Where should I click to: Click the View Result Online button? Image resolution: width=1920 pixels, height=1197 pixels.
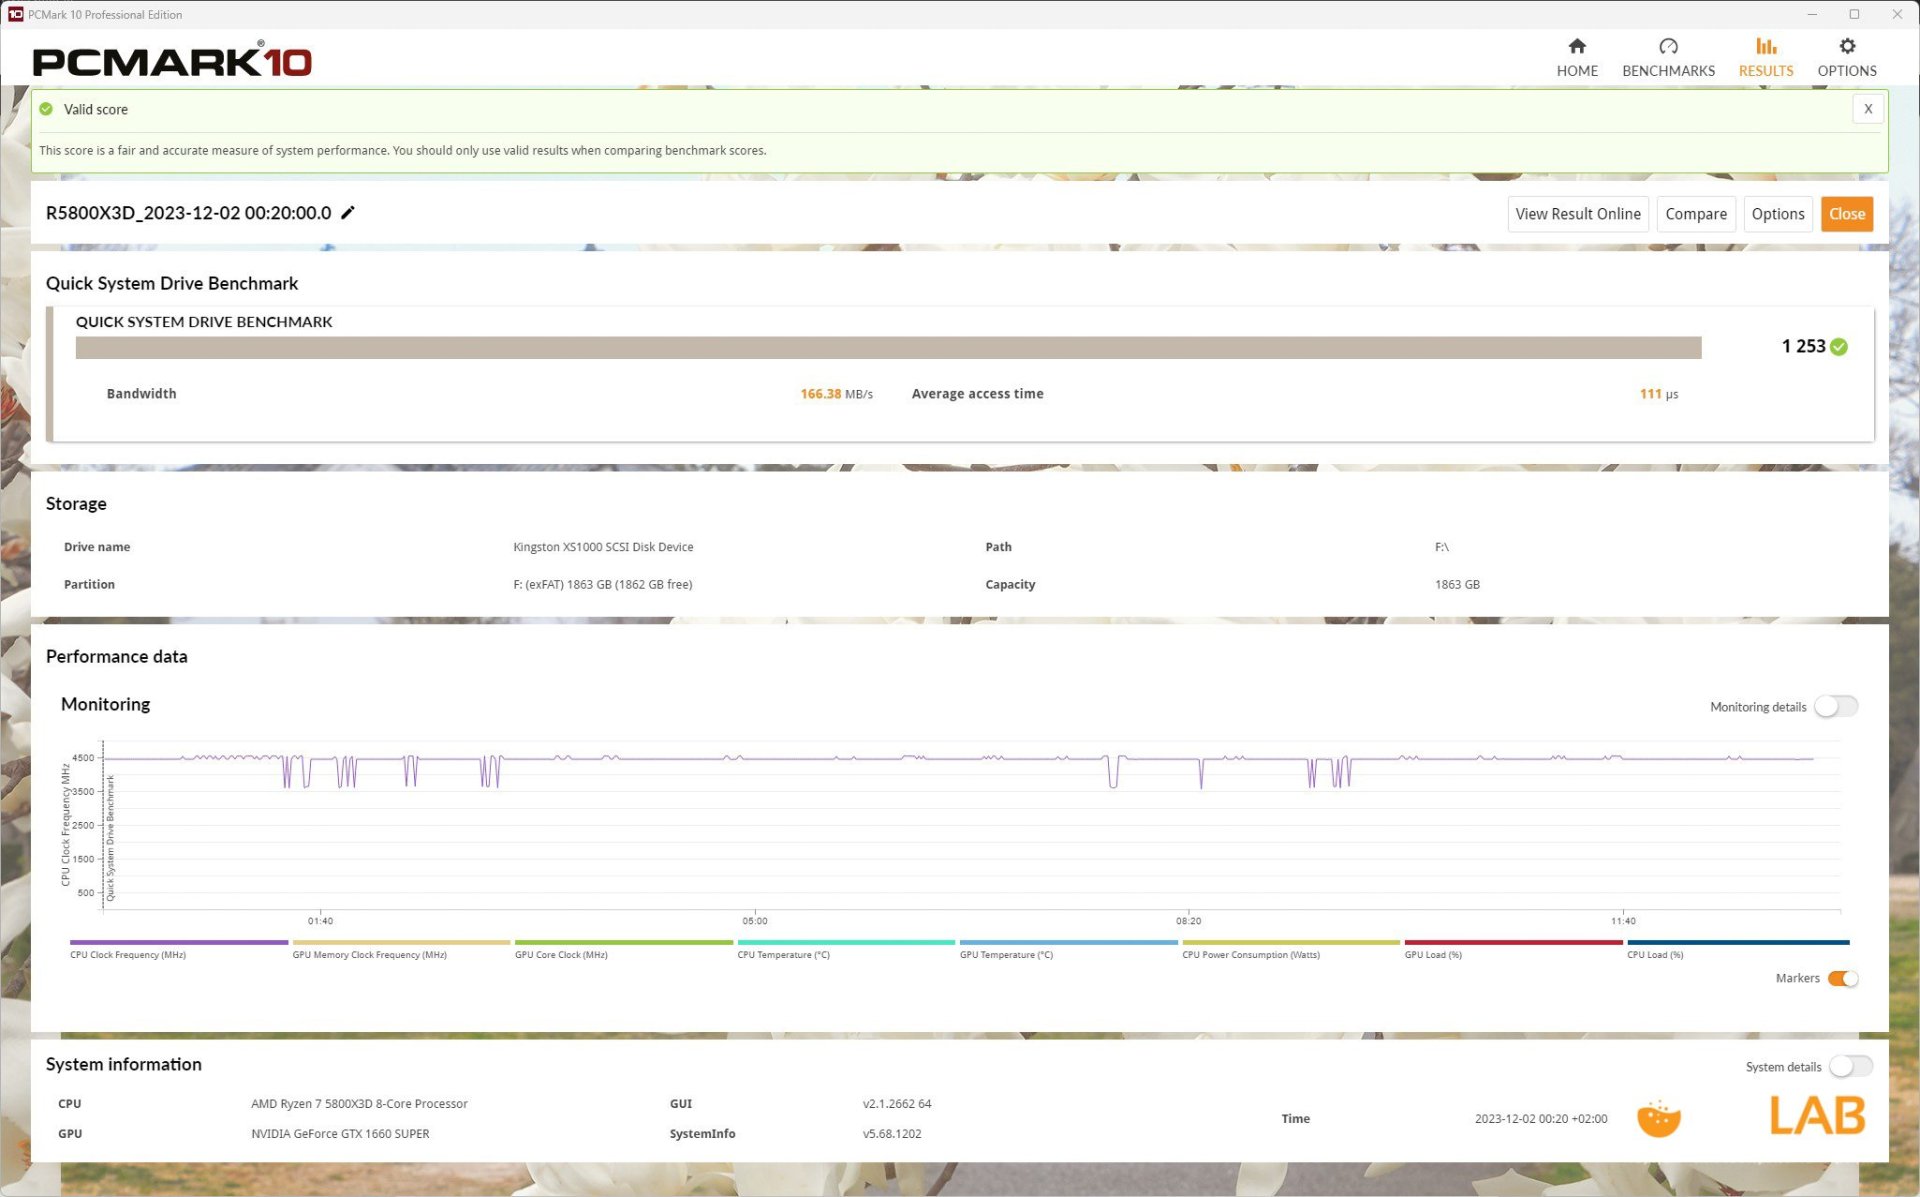coord(1577,214)
